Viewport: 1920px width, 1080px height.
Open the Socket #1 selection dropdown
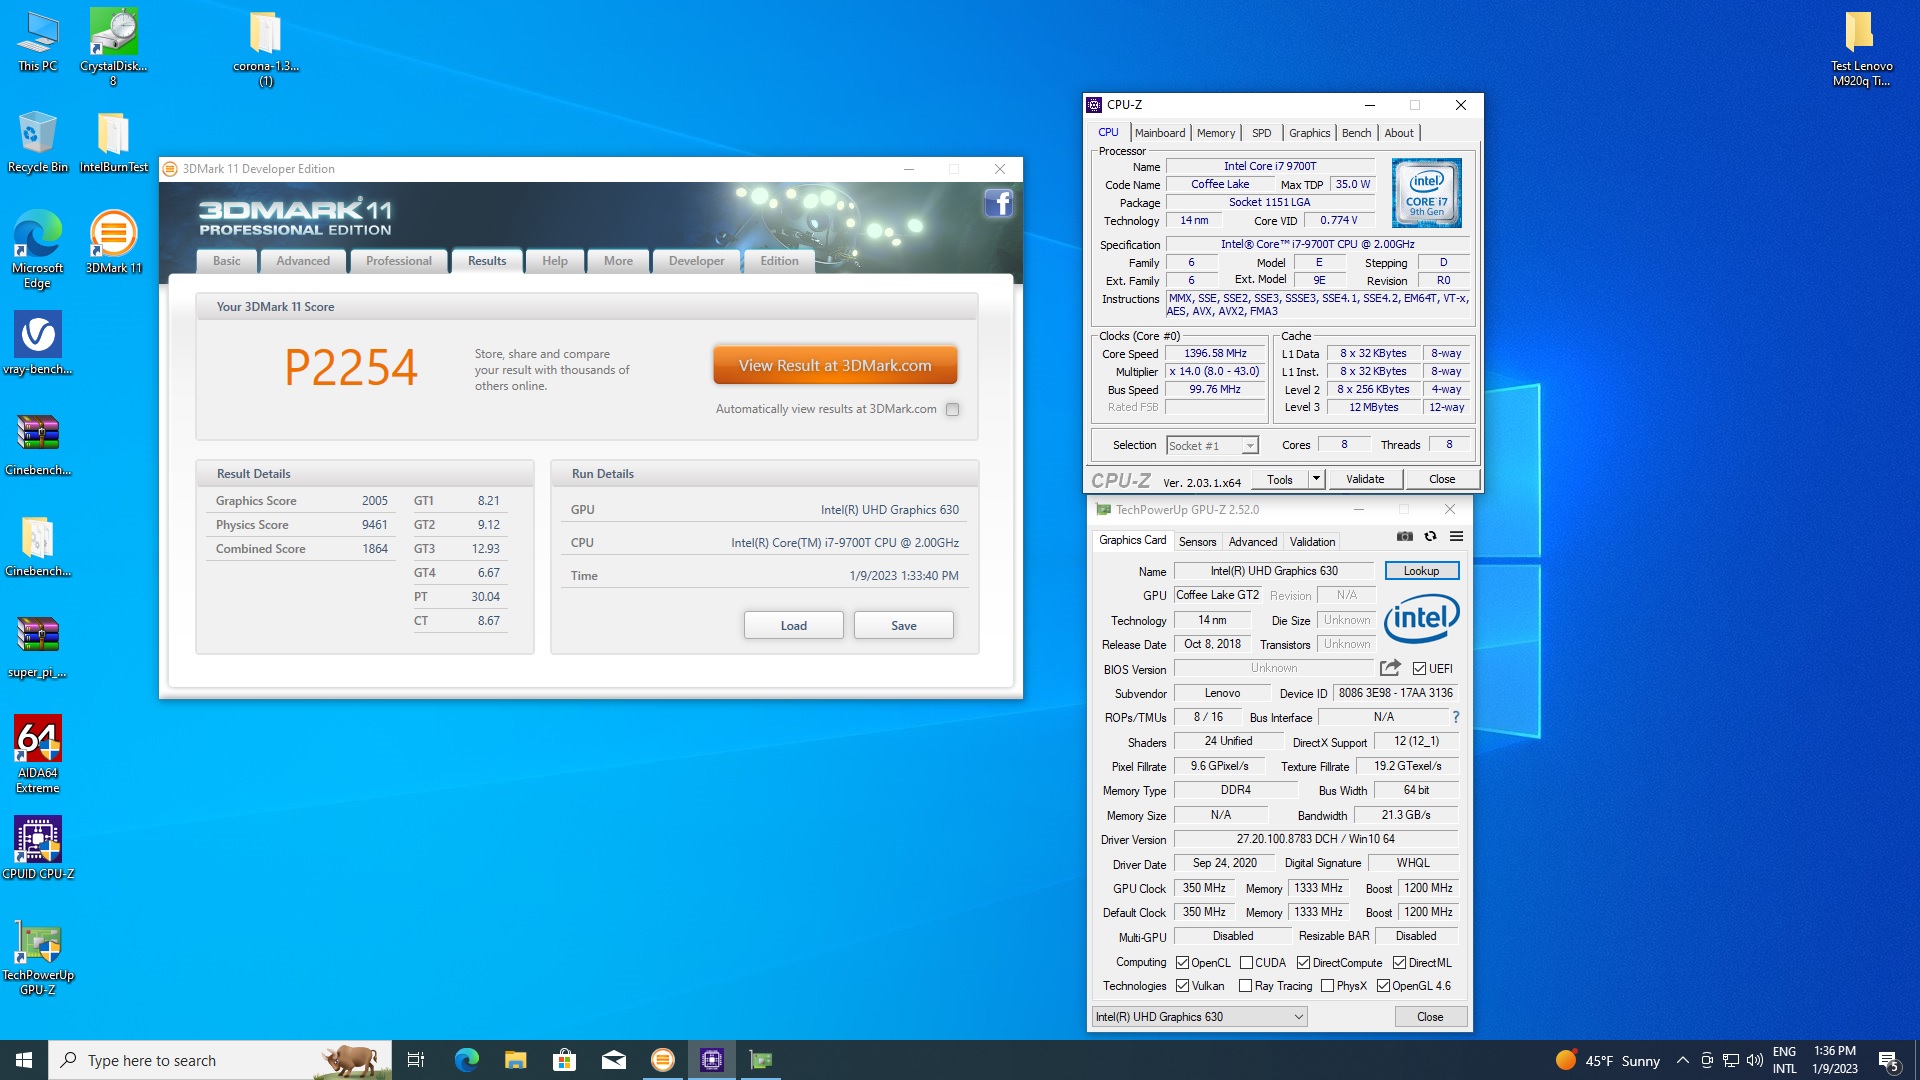pyautogui.click(x=1212, y=446)
